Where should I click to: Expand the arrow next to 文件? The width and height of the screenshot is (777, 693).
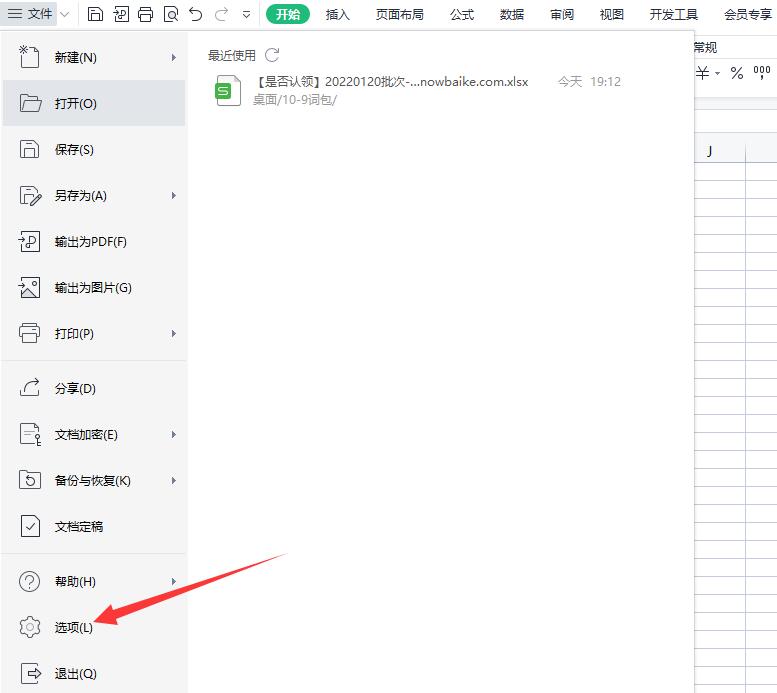64,14
